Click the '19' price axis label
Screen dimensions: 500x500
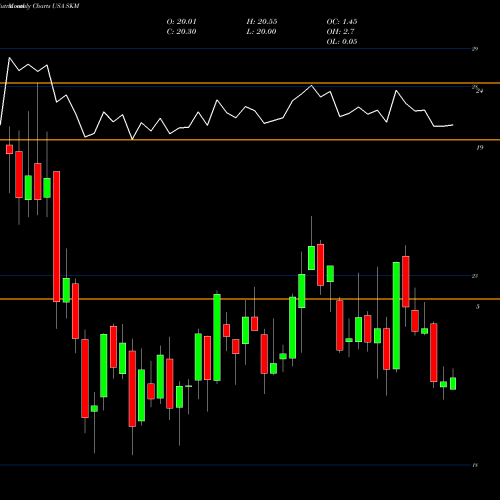479,147
